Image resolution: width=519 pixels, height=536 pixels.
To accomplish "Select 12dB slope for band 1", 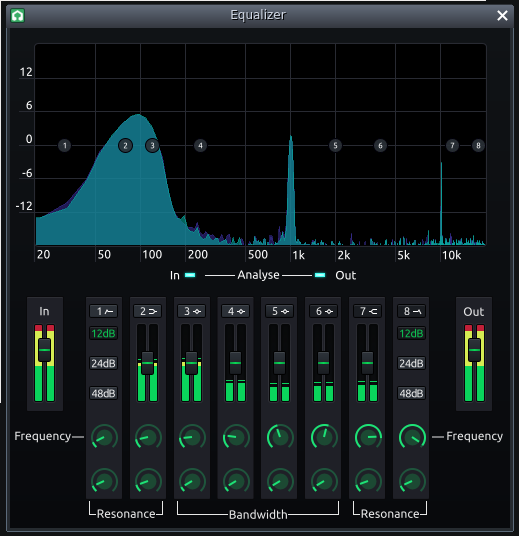I will pyautogui.click(x=104, y=333).
